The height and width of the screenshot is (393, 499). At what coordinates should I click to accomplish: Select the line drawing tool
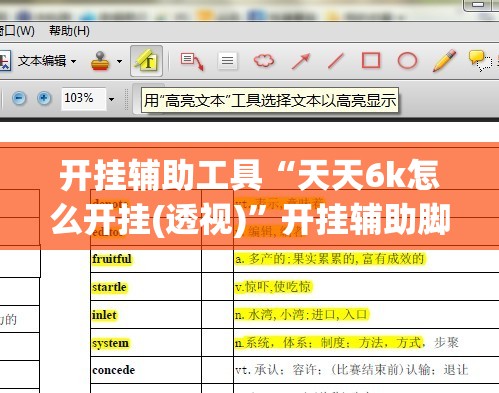click(336, 61)
